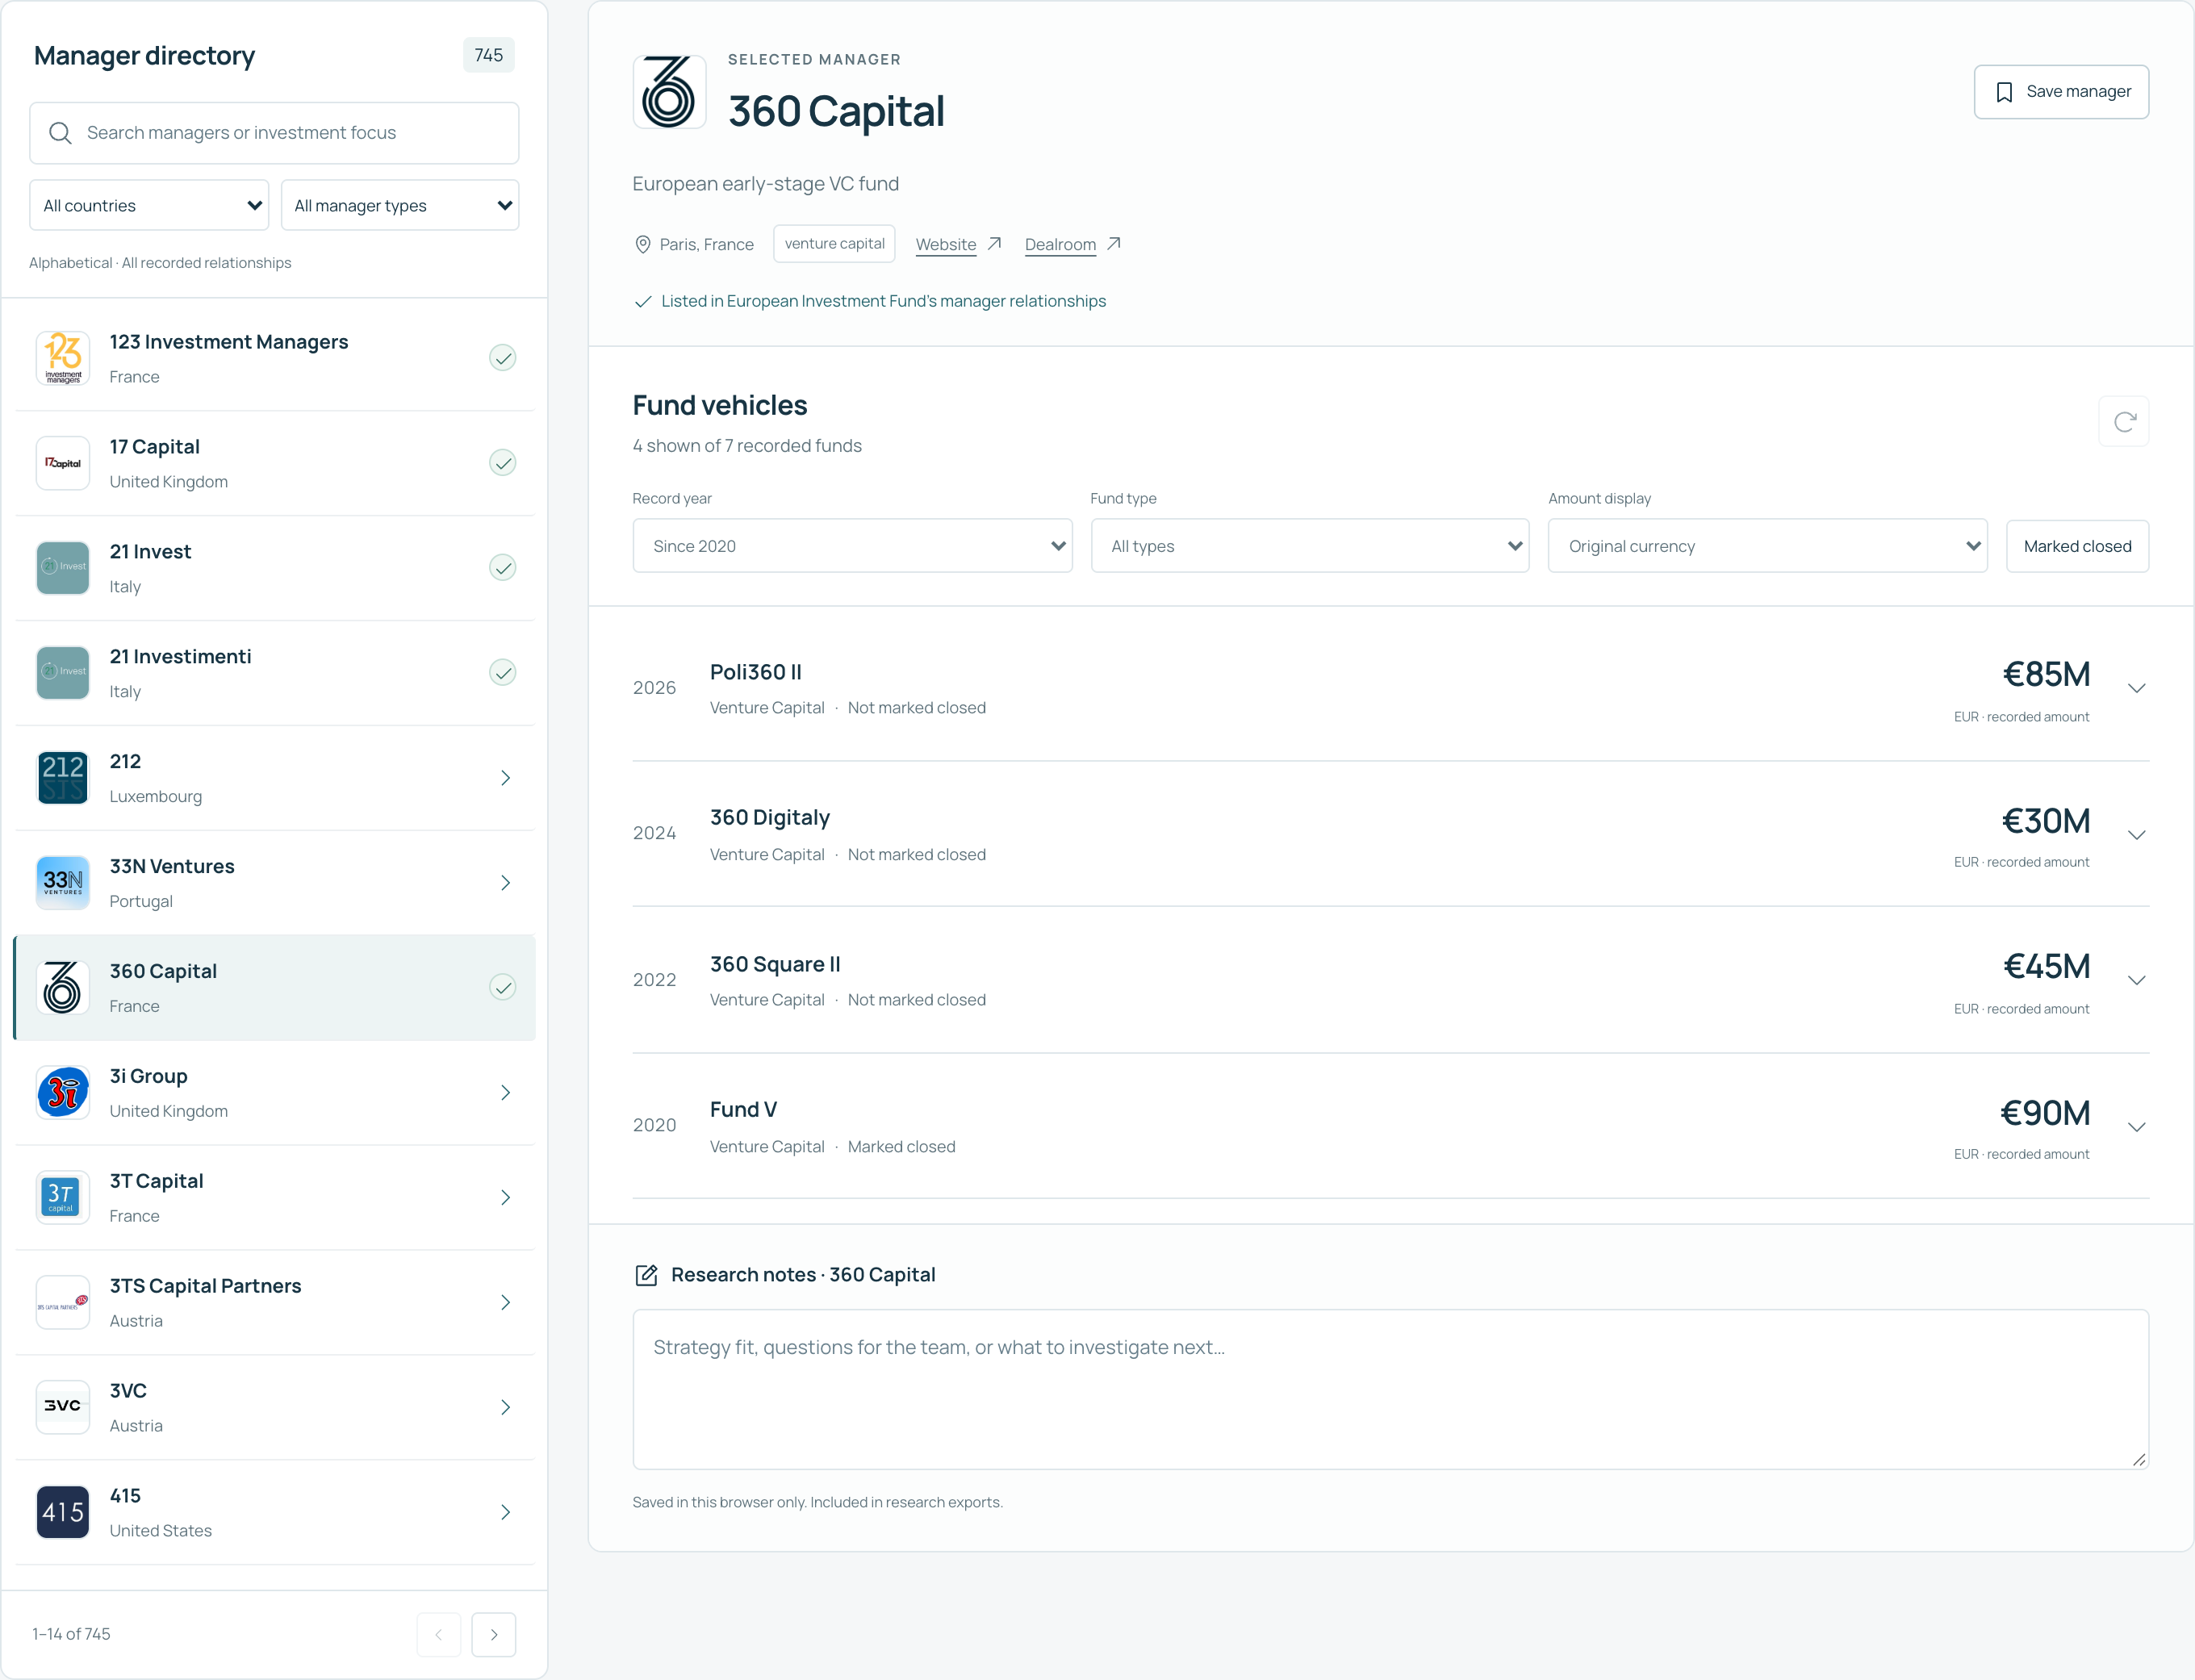Open the All manager types dropdown
This screenshot has width=2195, height=1680.
pyautogui.click(x=400, y=205)
